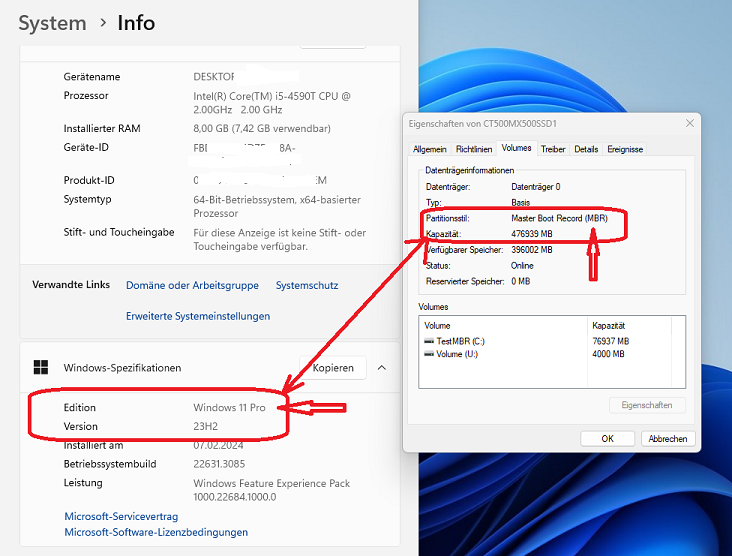Click the Basis type value
This screenshot has height=556, width=732.
pos(521,203)
